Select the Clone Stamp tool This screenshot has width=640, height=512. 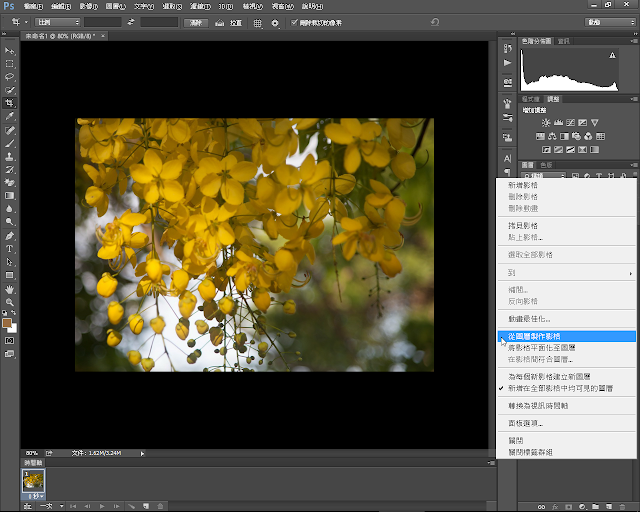tap(9, 156)
